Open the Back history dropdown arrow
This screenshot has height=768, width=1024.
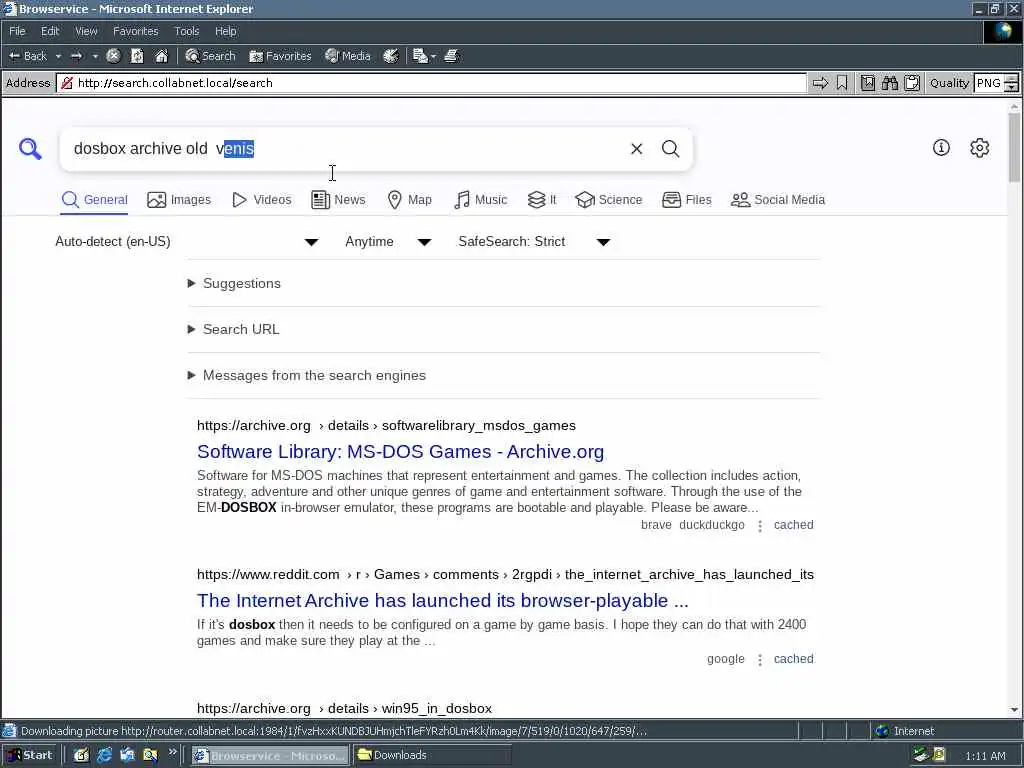coord(58,56)
